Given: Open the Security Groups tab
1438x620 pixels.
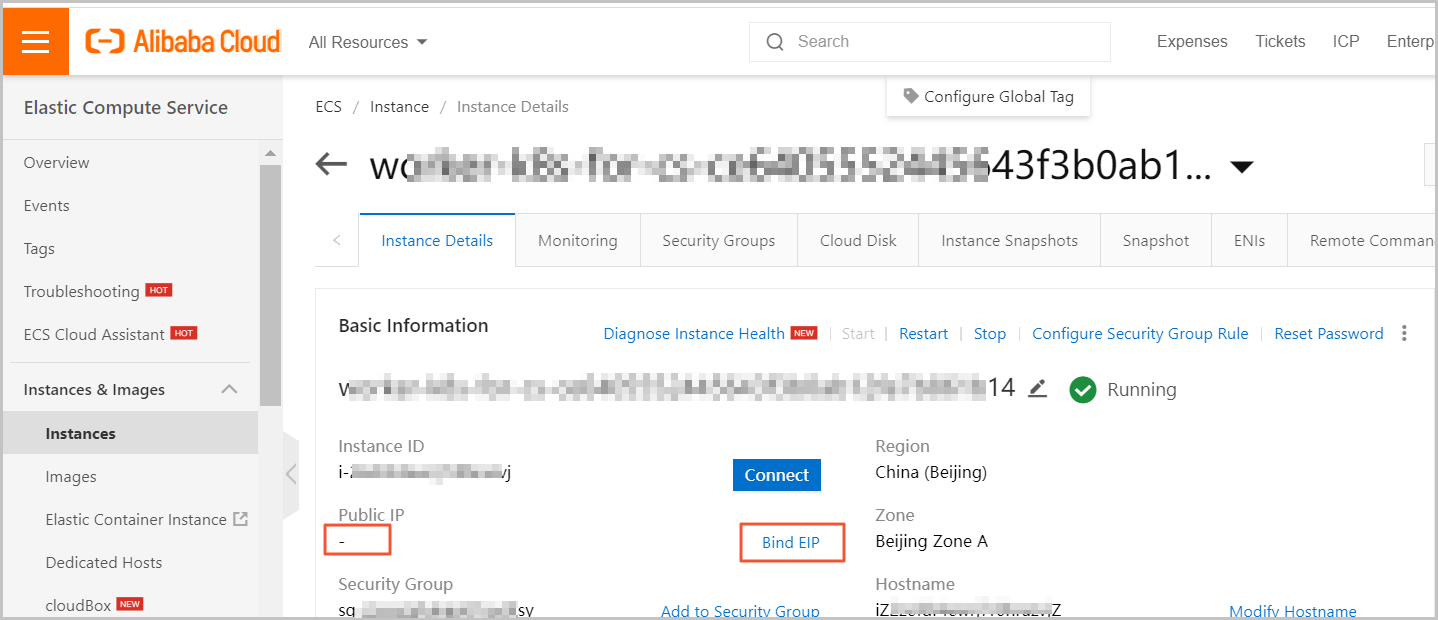Looking at the screenshot, I should tap(718, 240).
